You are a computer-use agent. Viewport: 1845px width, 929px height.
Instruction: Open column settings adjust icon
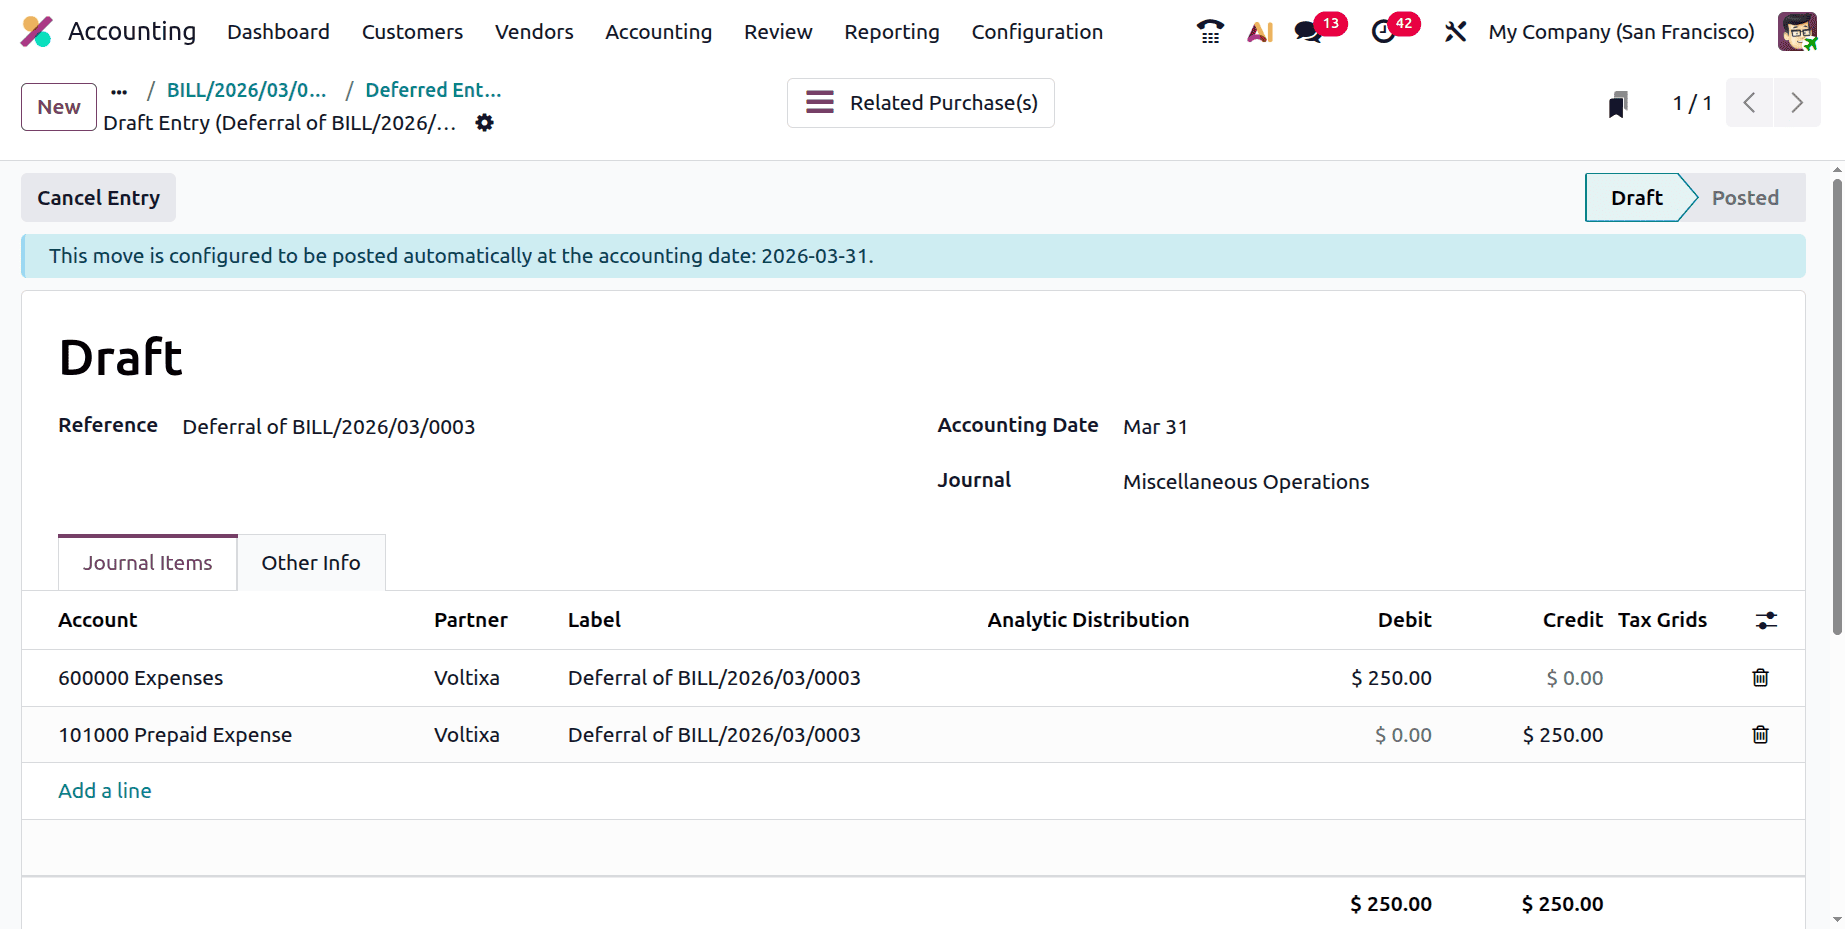pos(1767,620)
